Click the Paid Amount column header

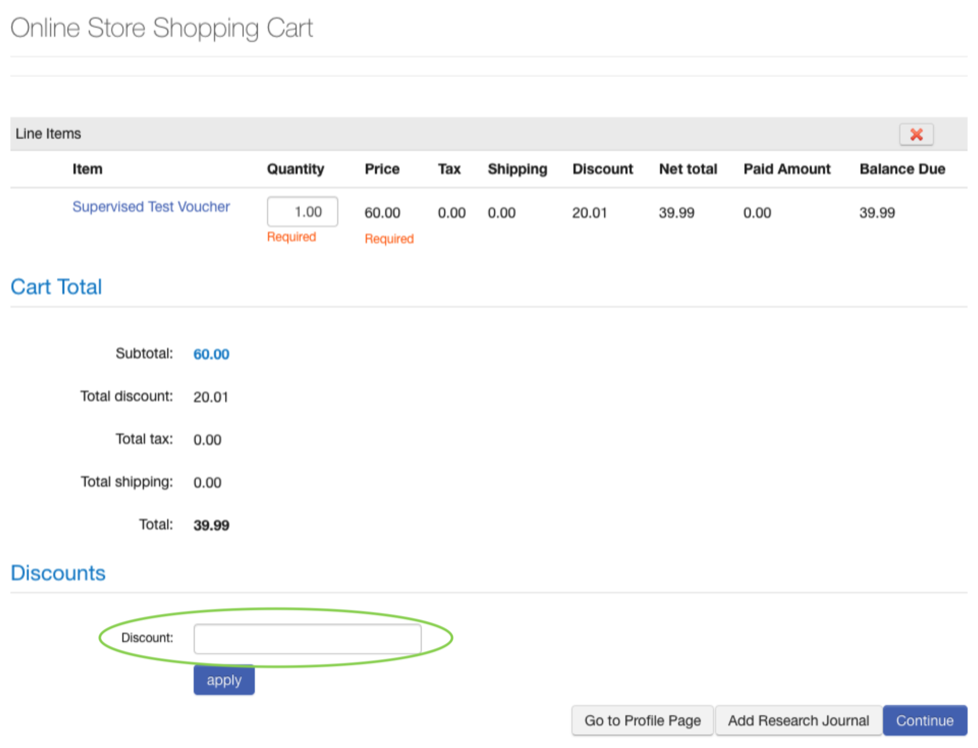[x=787, y=169]
